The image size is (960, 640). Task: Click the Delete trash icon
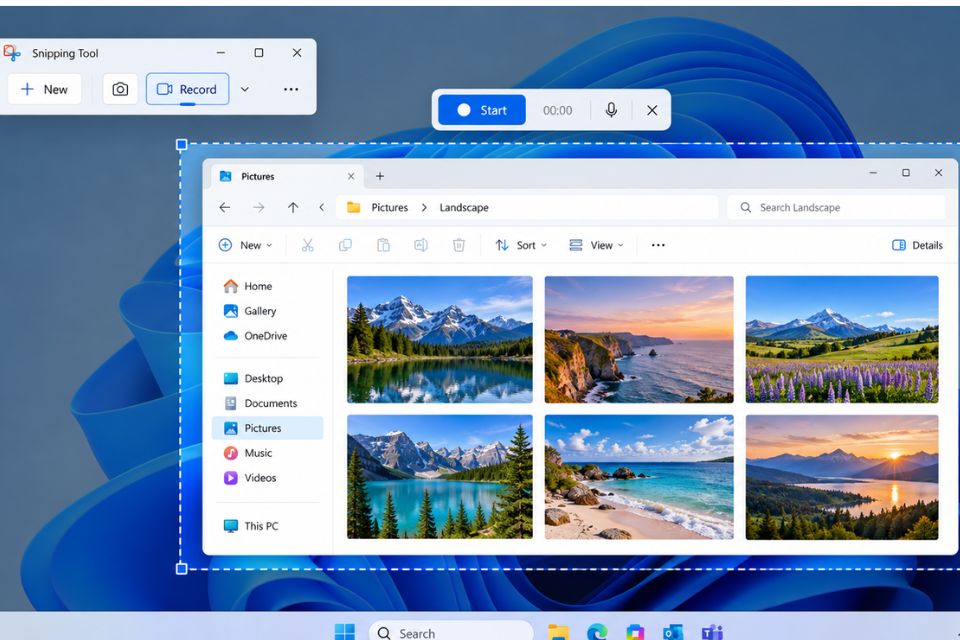point(459,246)
